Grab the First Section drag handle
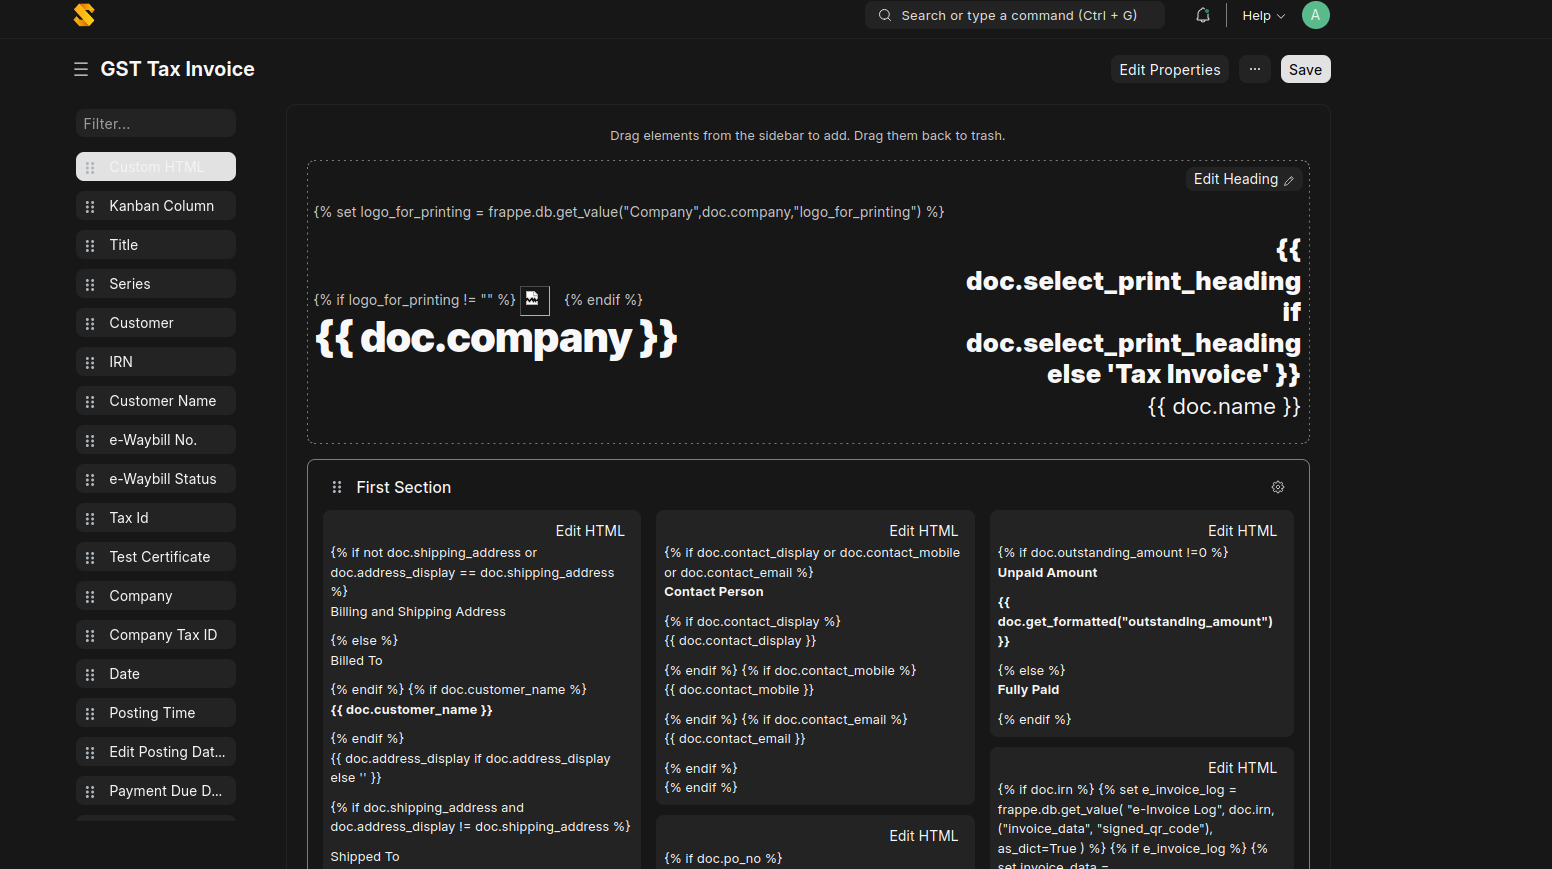This screenshot has width=1552, height=869. [x=337, y=487]
